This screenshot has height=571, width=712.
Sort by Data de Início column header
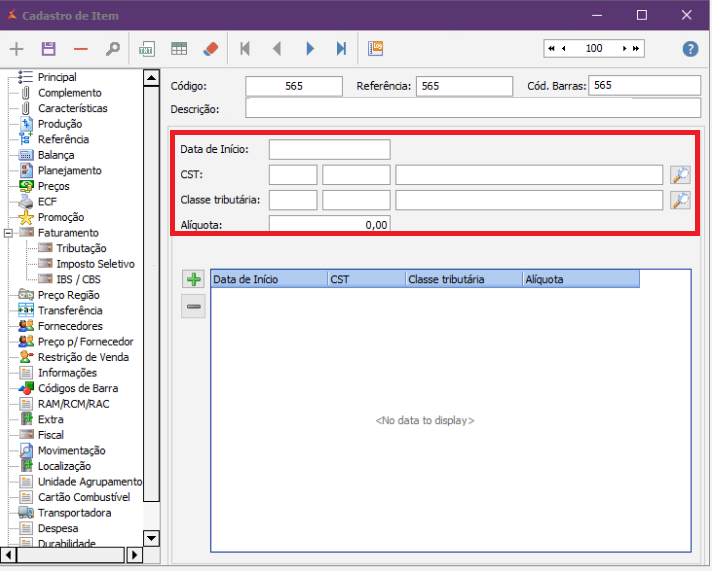coord(270,279)
